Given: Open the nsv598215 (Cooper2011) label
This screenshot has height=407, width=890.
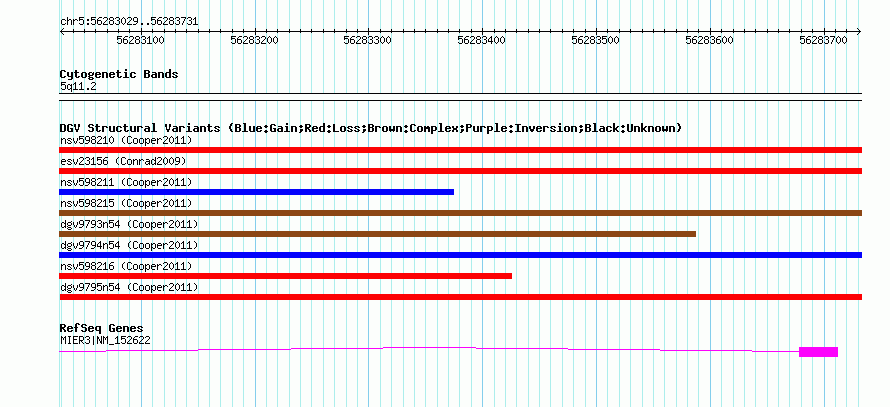Looking at the screenshot, I should click(x=126, y=203).
